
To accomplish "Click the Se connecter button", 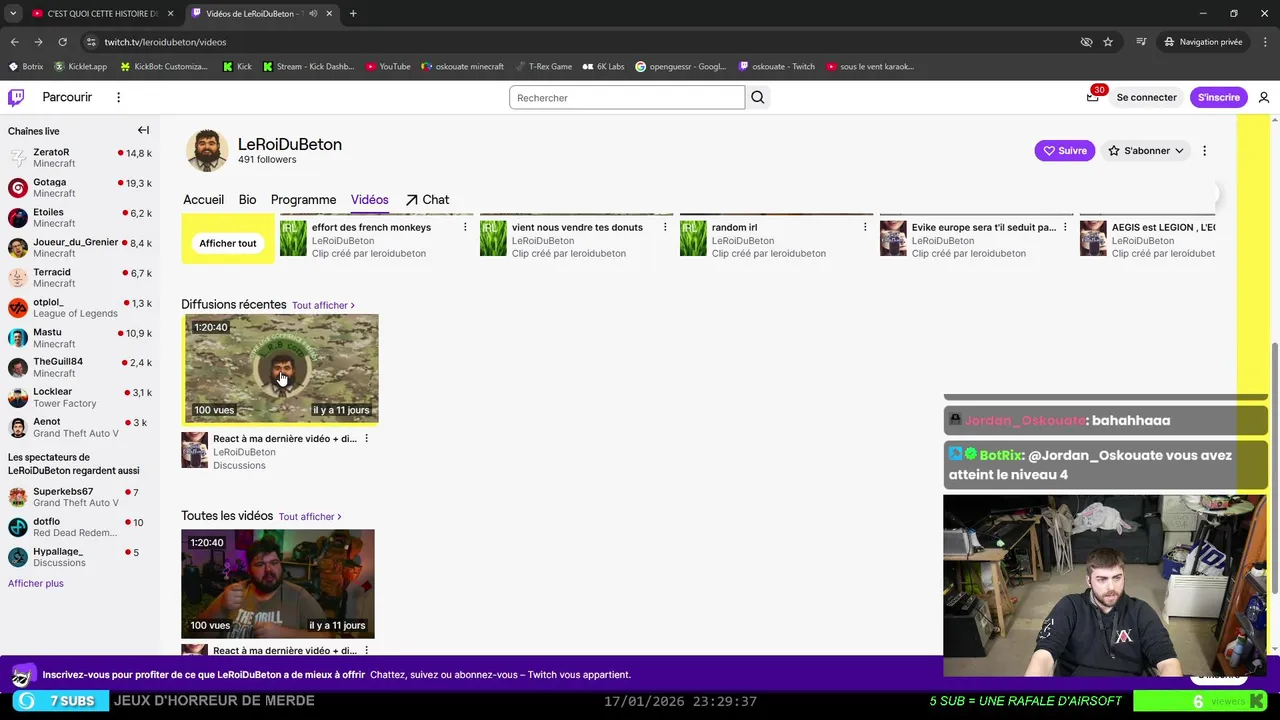I will pyautogui.click(x=1146, y=97).
